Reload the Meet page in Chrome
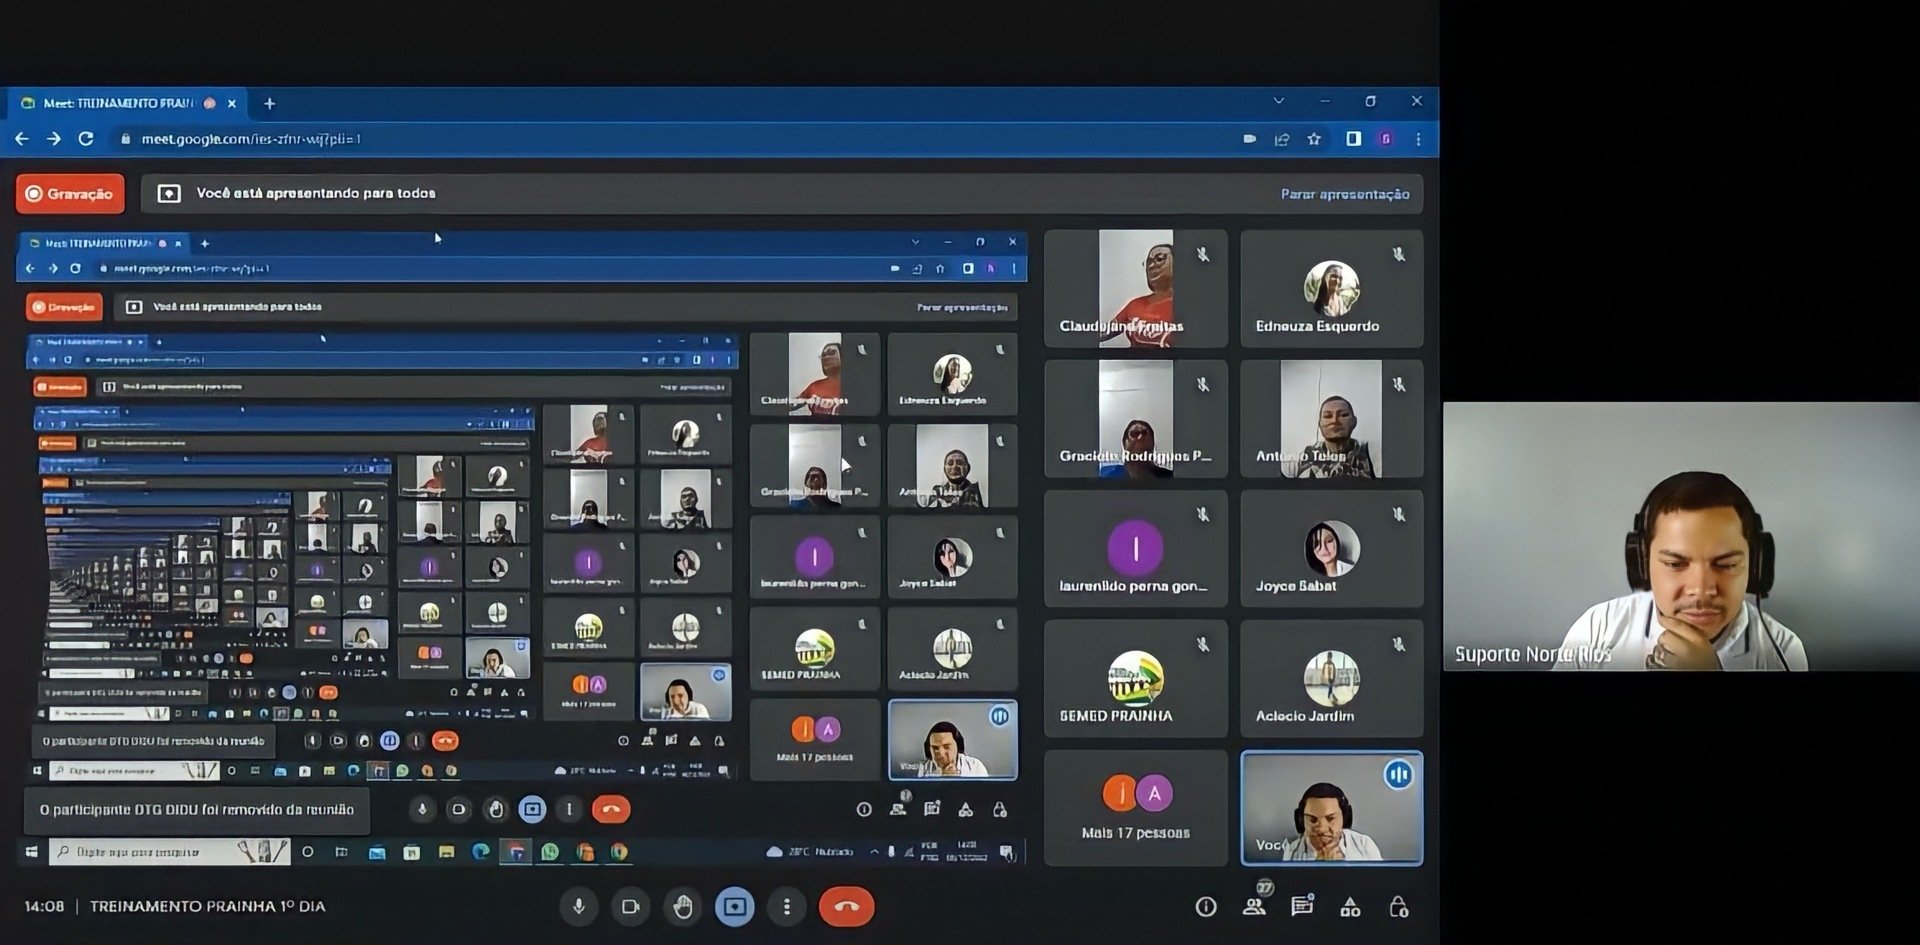The image size is (1920, 945). click(x=86, y=139)
